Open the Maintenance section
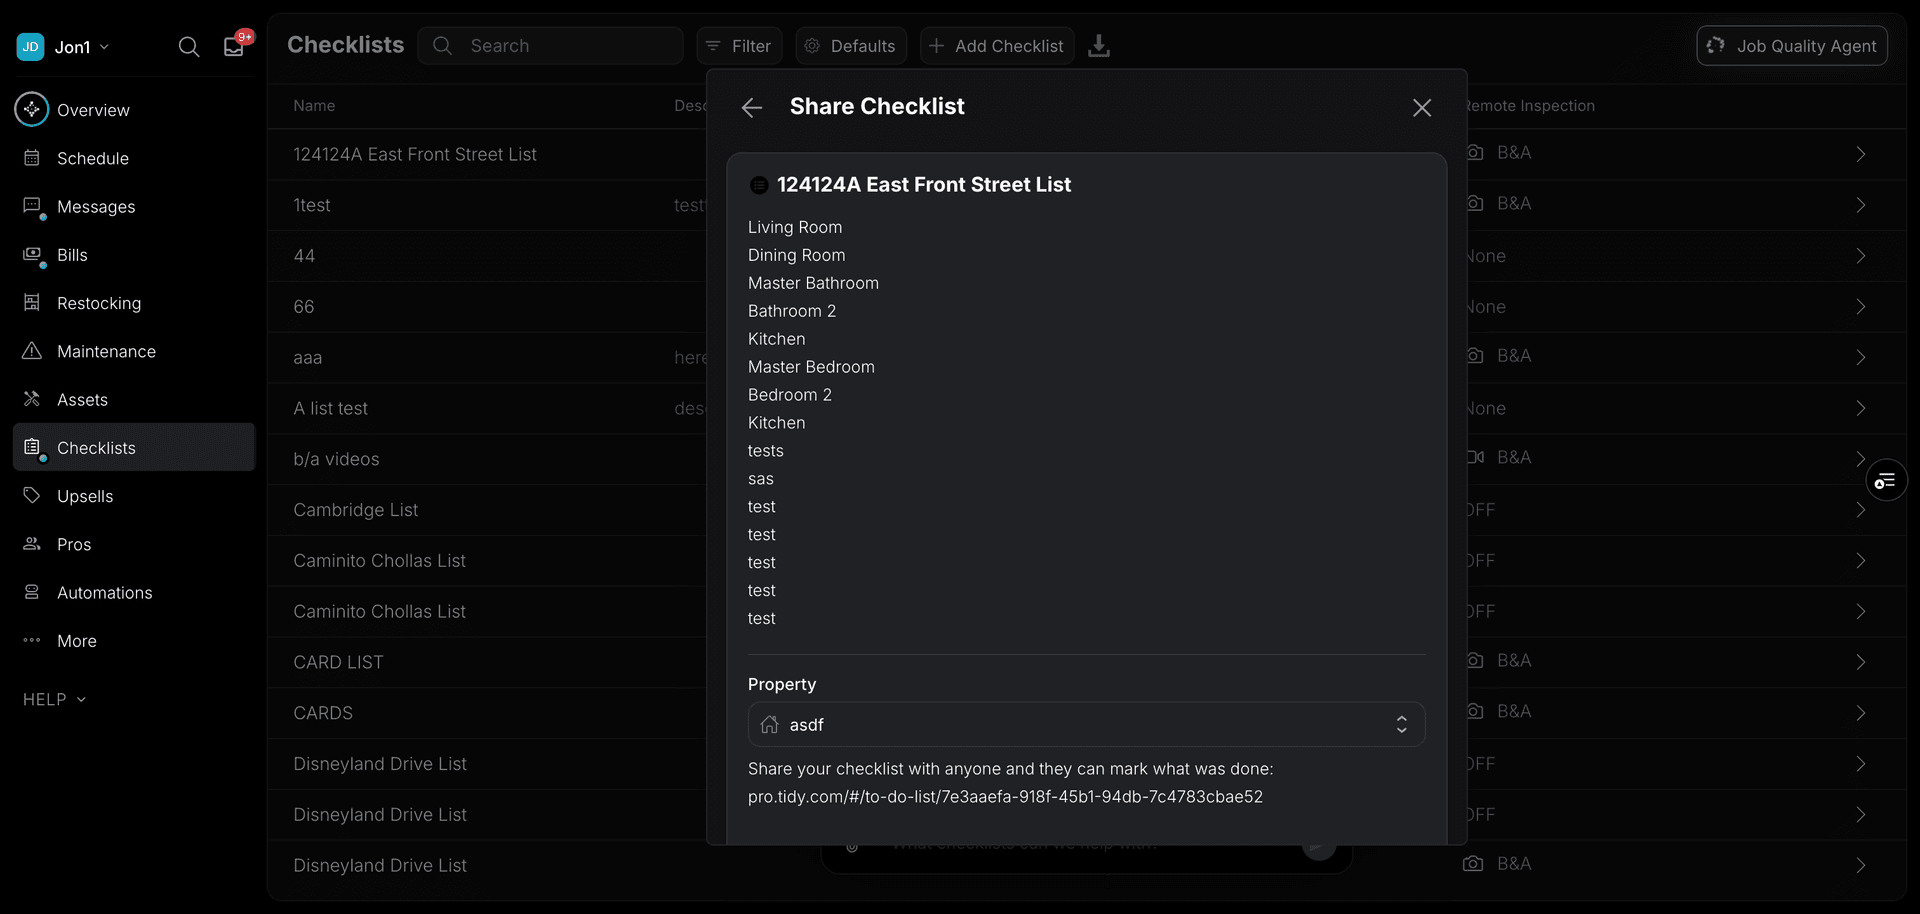The width and height of the screenshot is (1920, 914). click(x=105, y=351)
